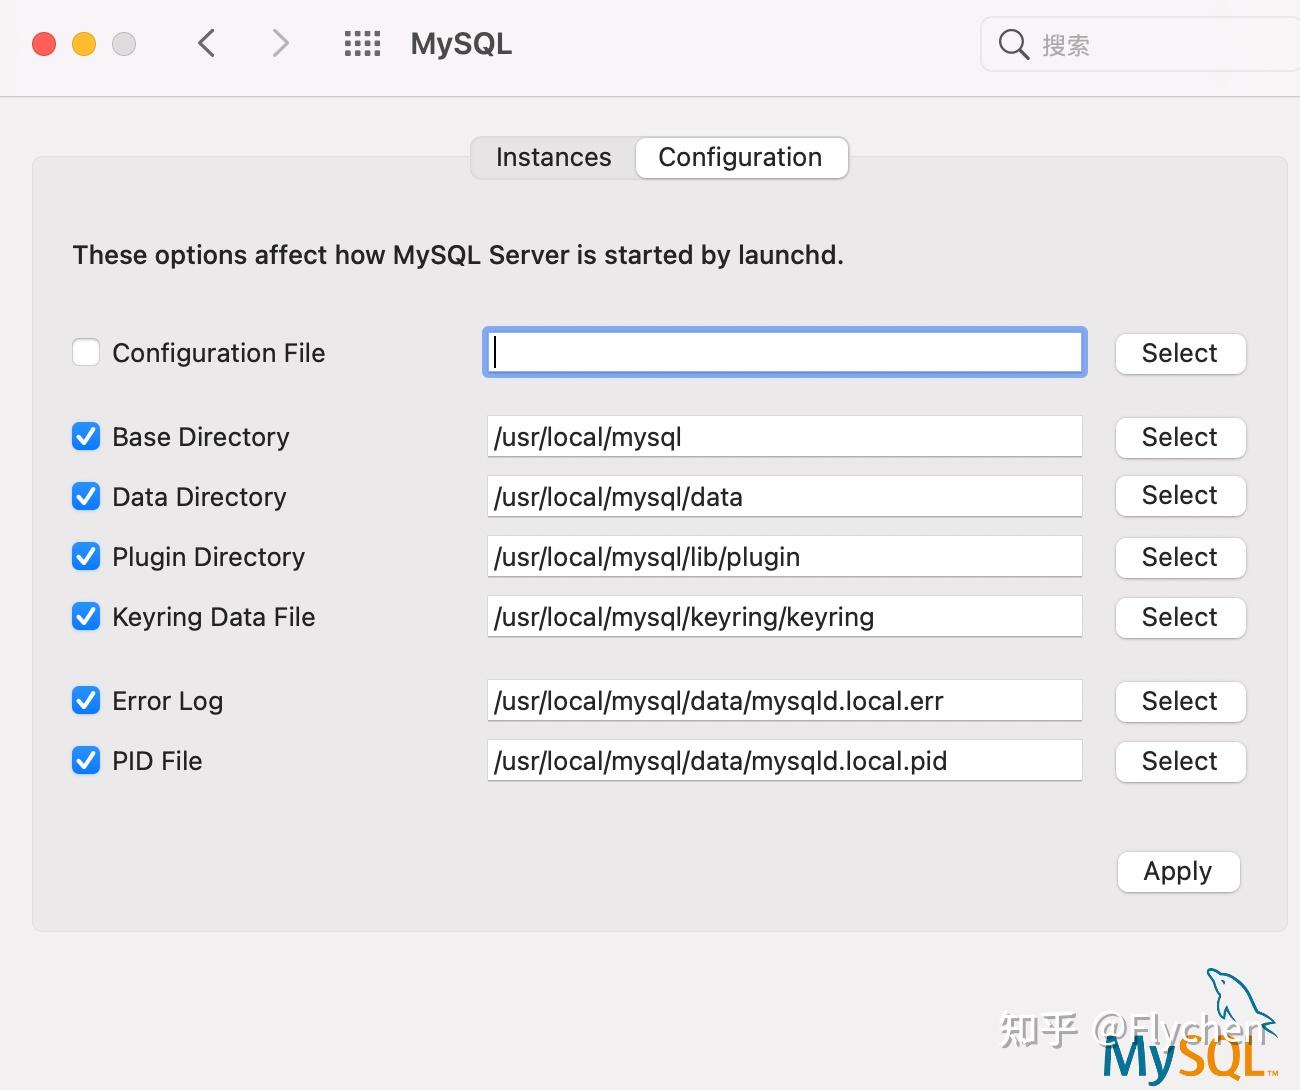Click the forward navigation arrow
The width and height of the screenshot is (1300, 1090).
(x=280, y=43)
